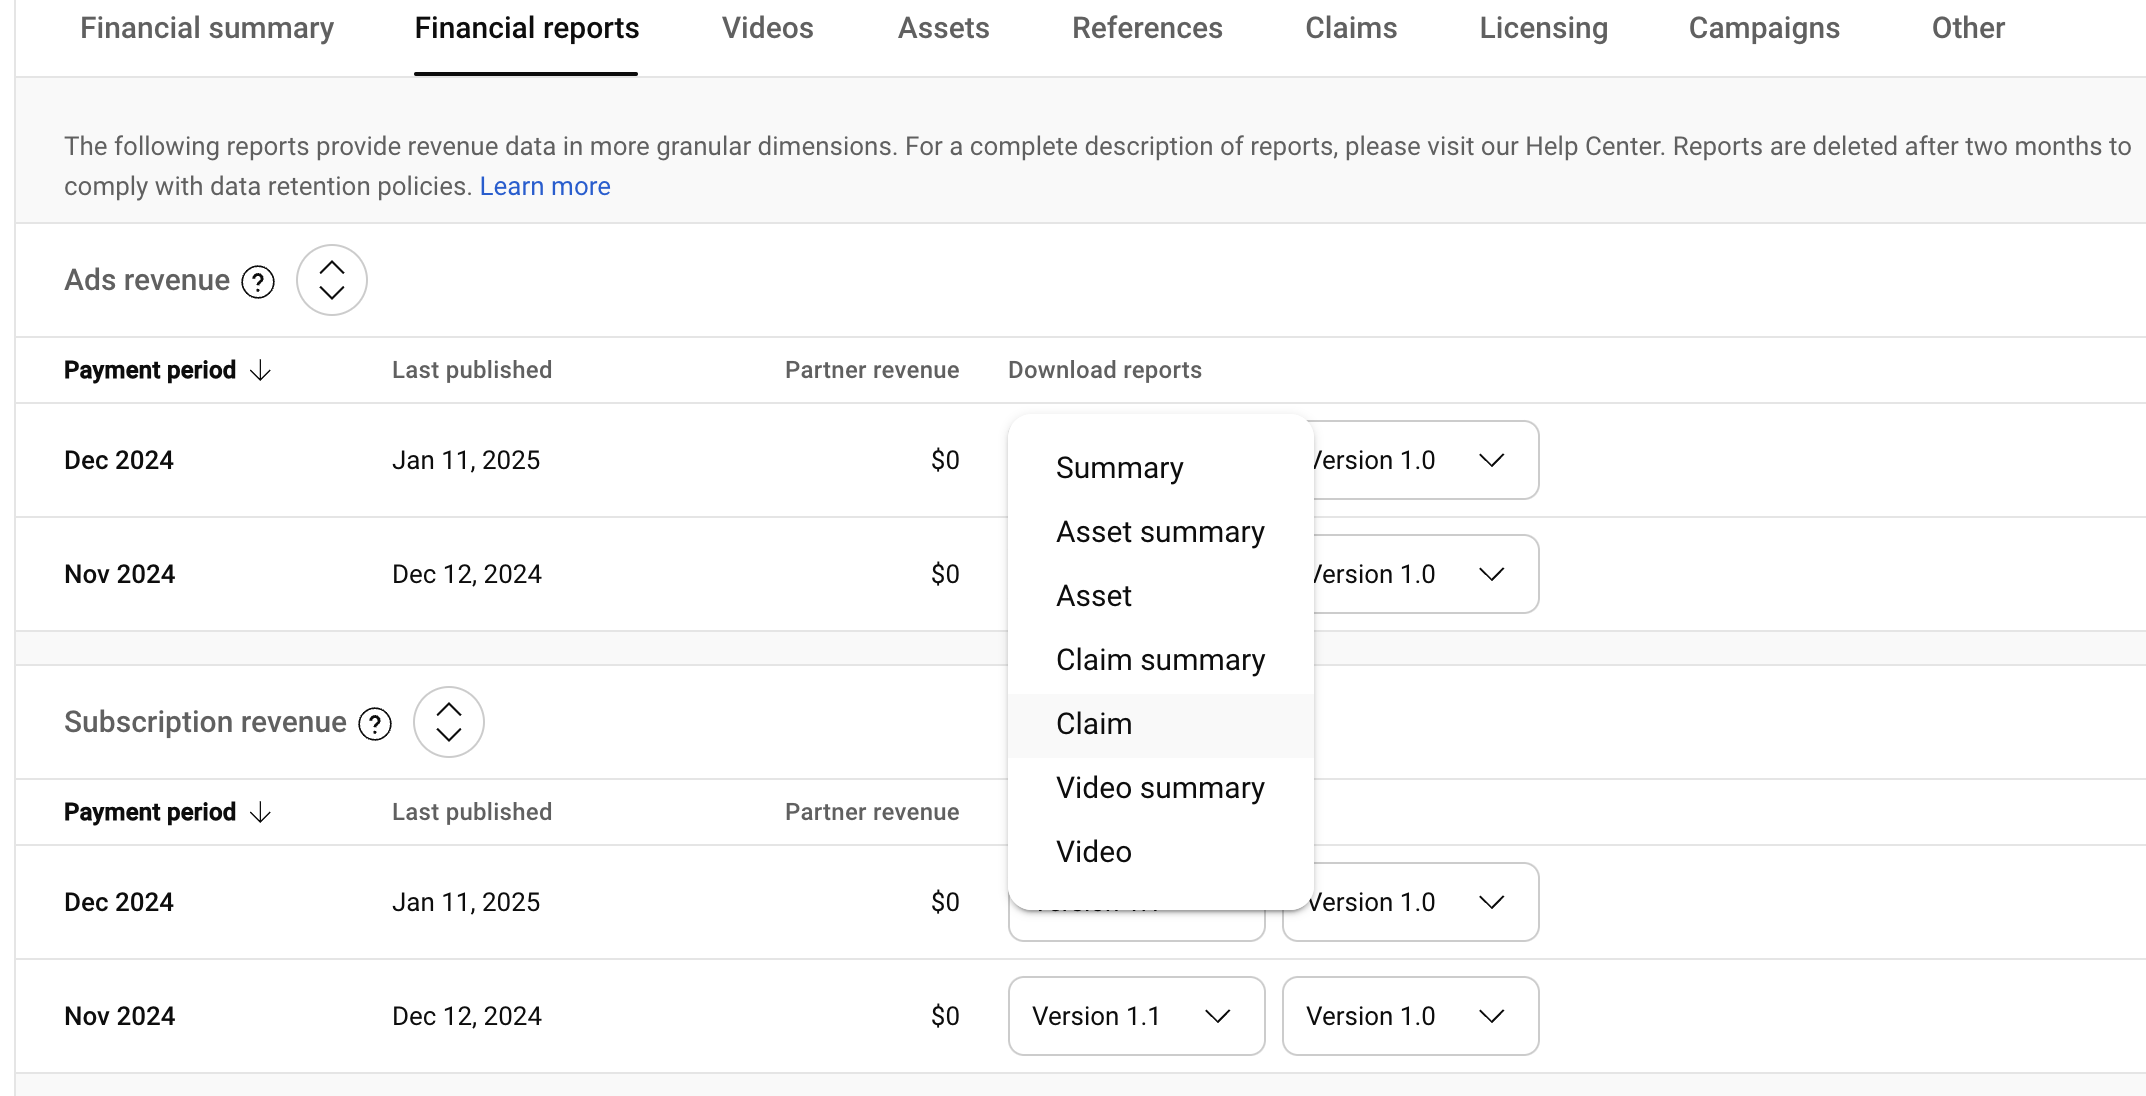Click the Ads revenue help question-mark icon
The height and width of the screenshot is (1096, 2146).
[x=258, y=282]
